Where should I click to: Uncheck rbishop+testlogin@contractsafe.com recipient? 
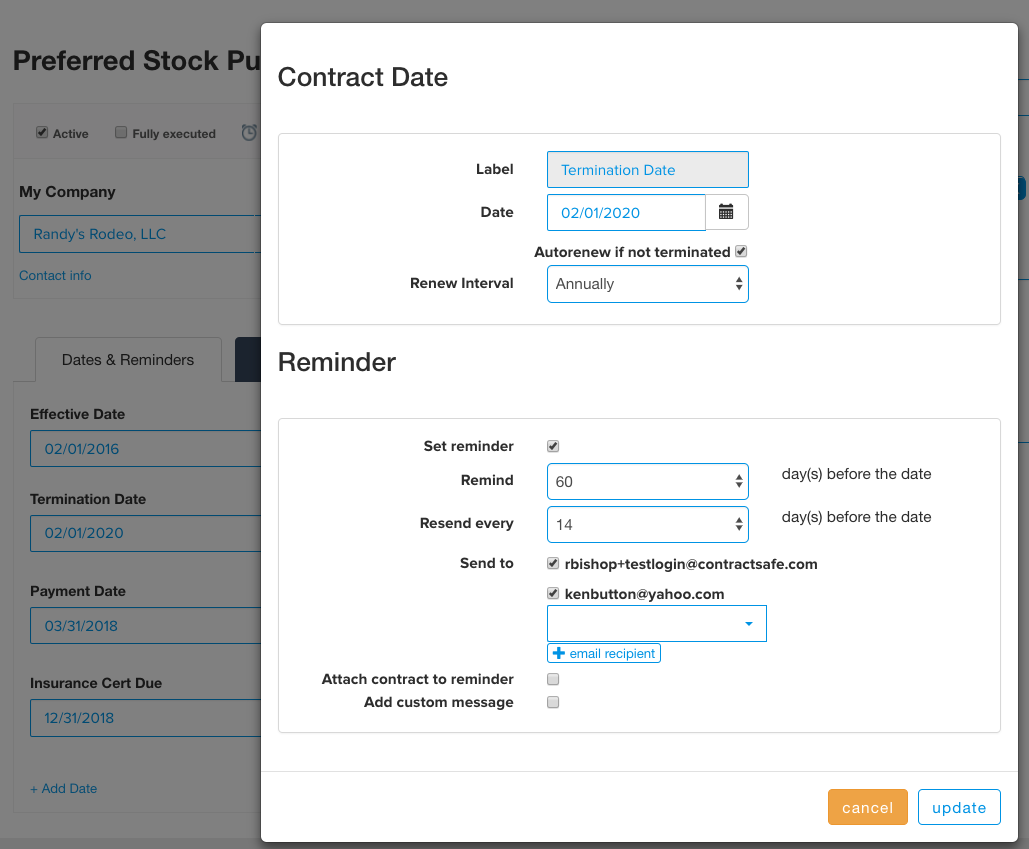(552, 562)
